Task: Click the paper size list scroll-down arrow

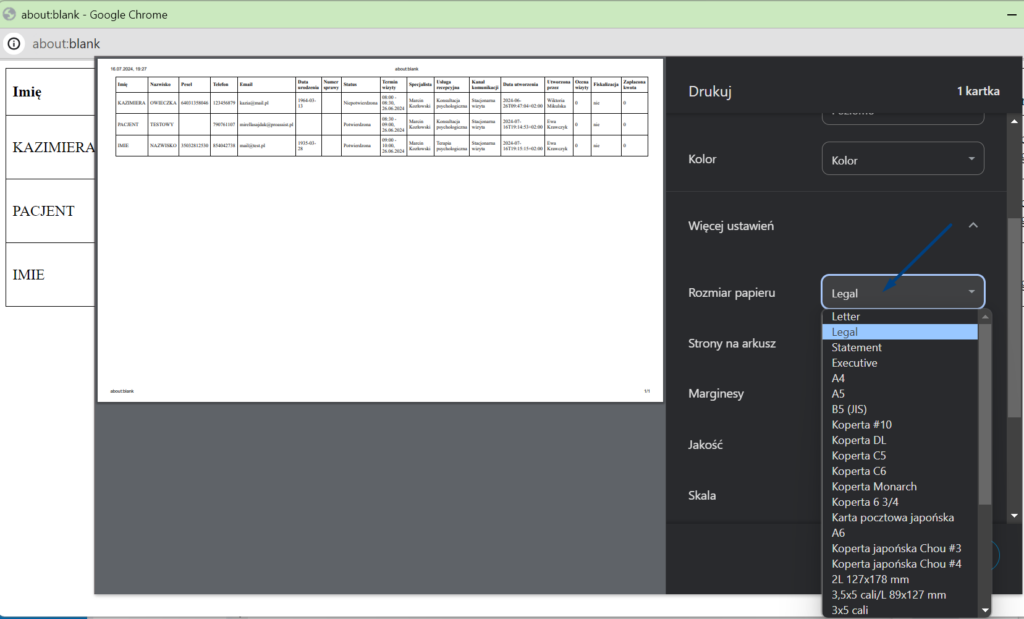Action: [985, 609]
